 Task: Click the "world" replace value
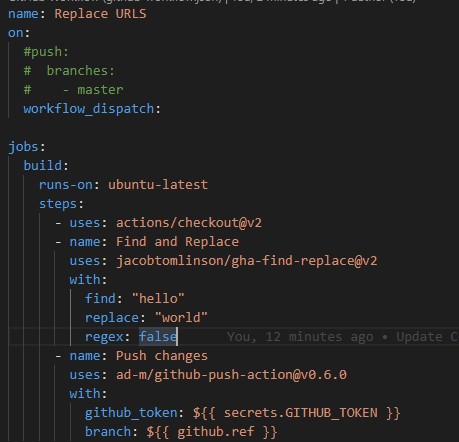click(x=181, y=318)
